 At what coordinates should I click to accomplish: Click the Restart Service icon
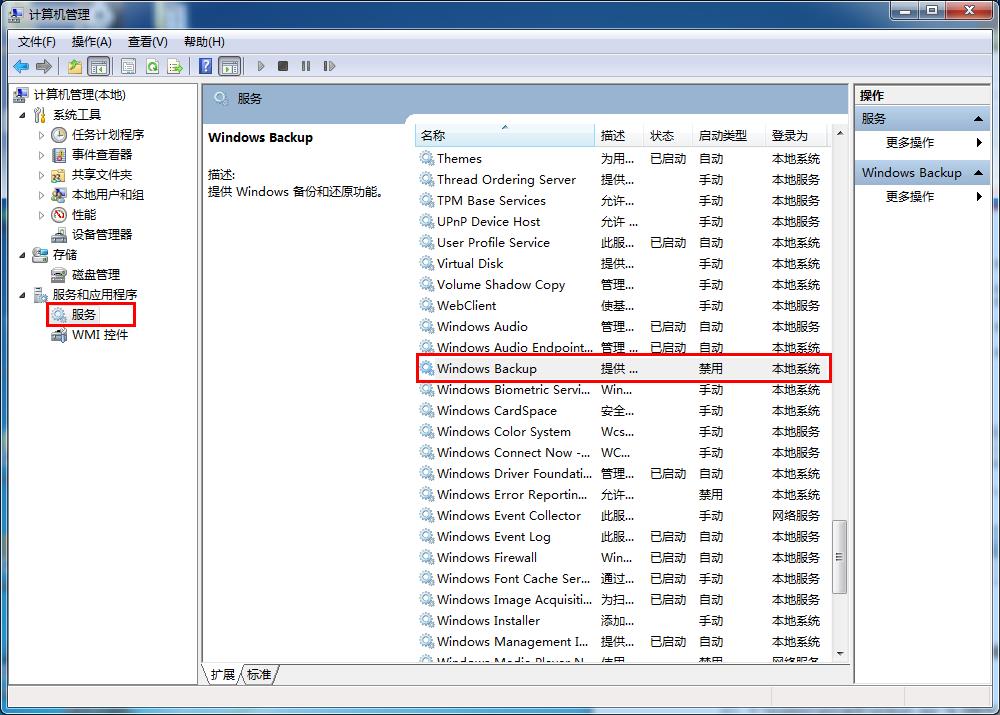(329, 66)
